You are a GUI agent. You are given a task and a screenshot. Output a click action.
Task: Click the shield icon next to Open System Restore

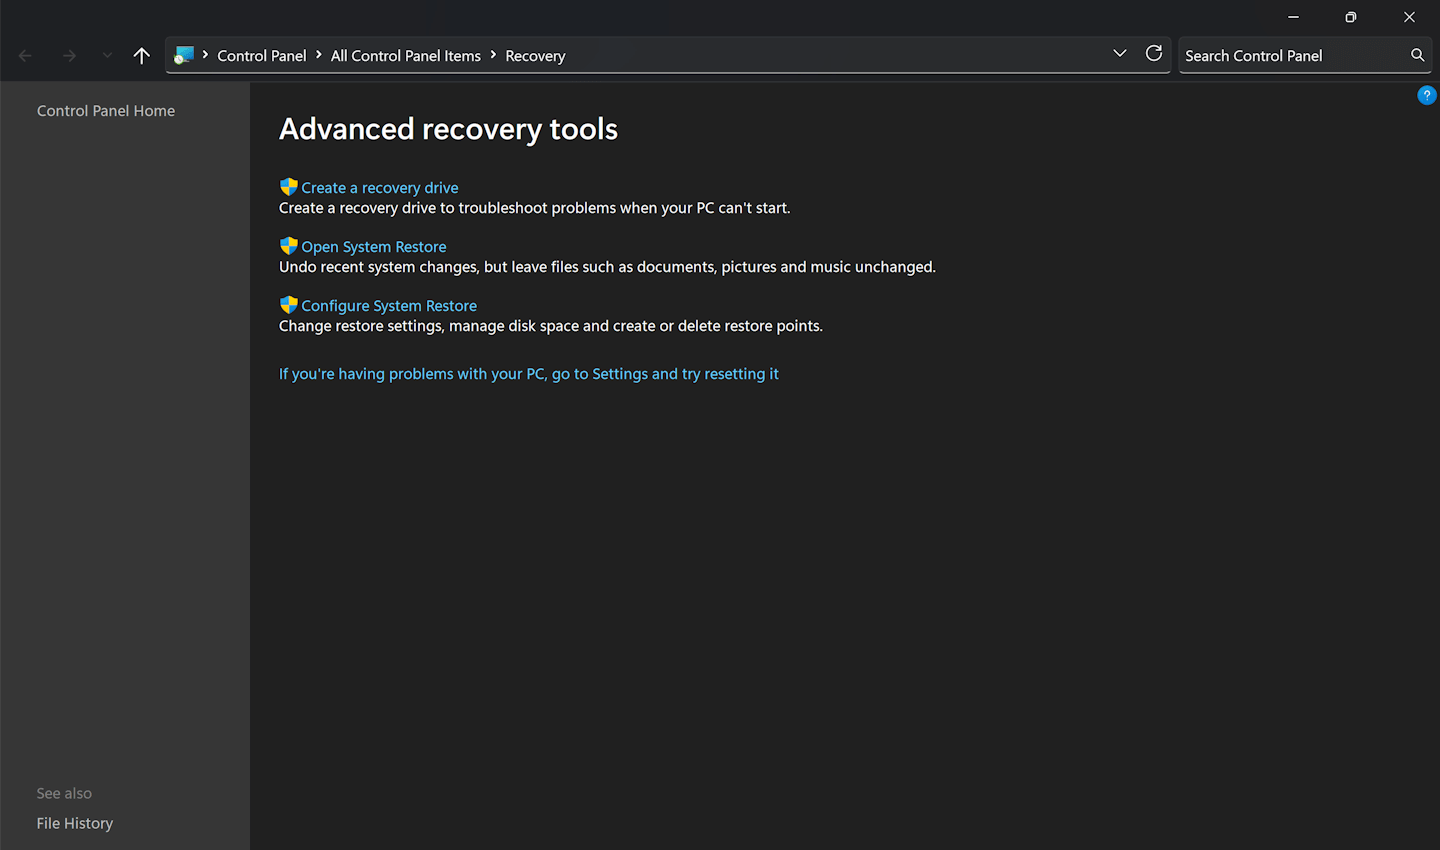coord(288,246)
